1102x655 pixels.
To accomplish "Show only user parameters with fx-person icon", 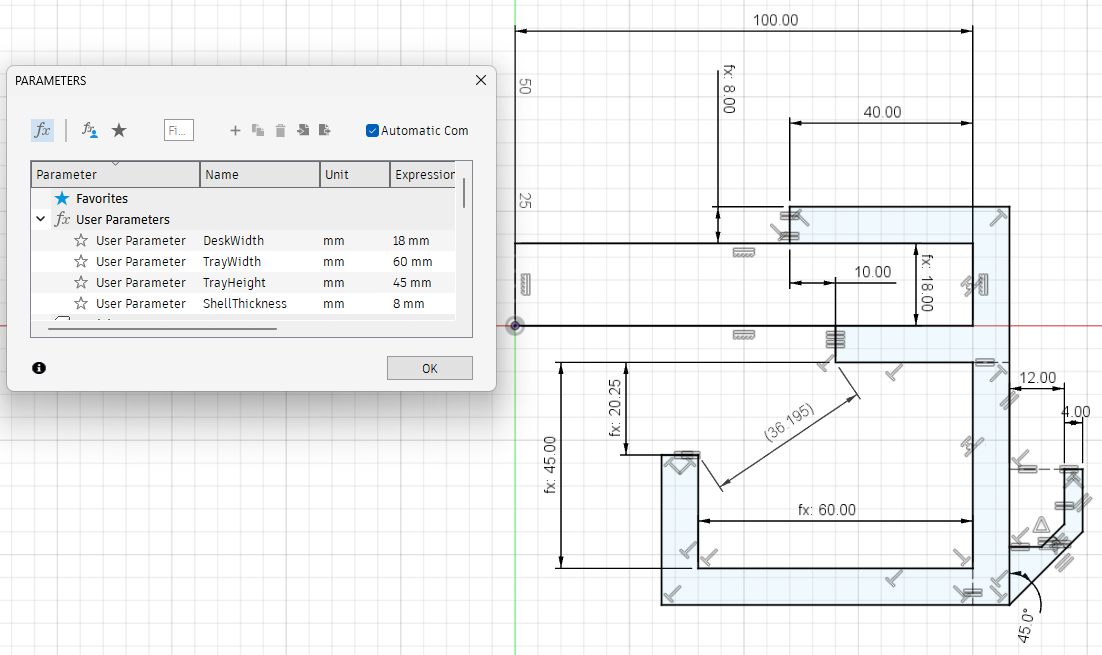I will 89,130.
